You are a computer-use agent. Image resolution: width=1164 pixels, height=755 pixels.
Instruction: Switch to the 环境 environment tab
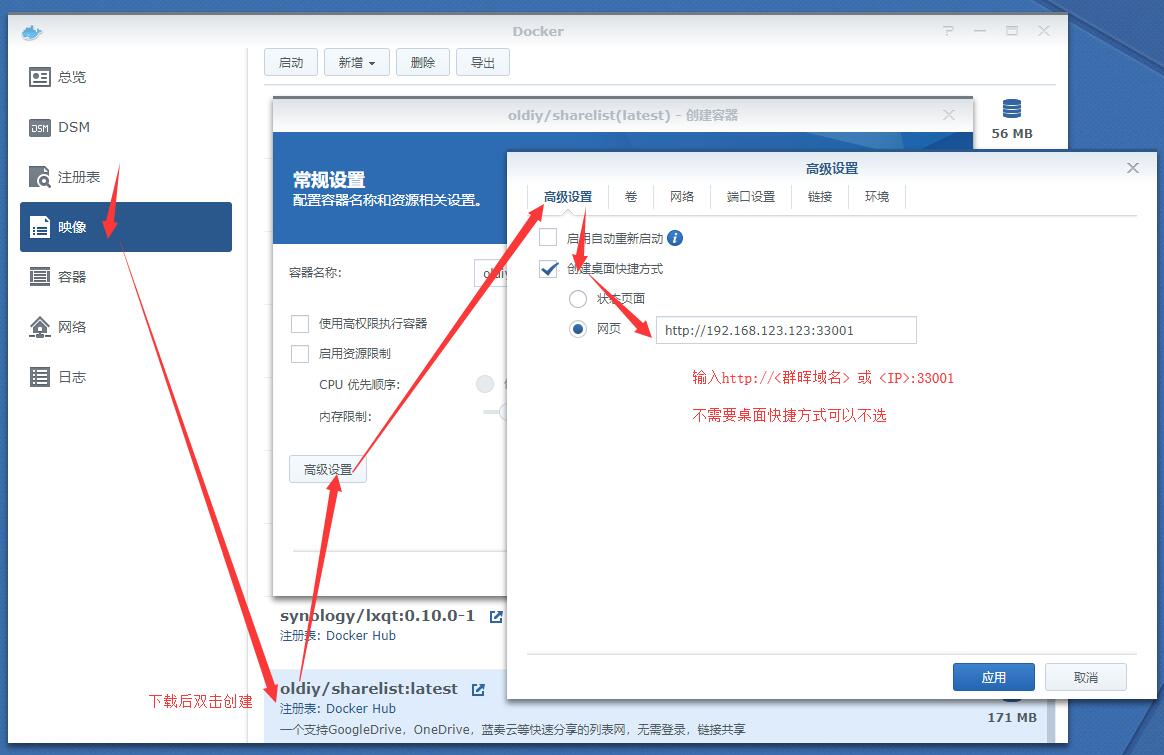click(877, 197)
